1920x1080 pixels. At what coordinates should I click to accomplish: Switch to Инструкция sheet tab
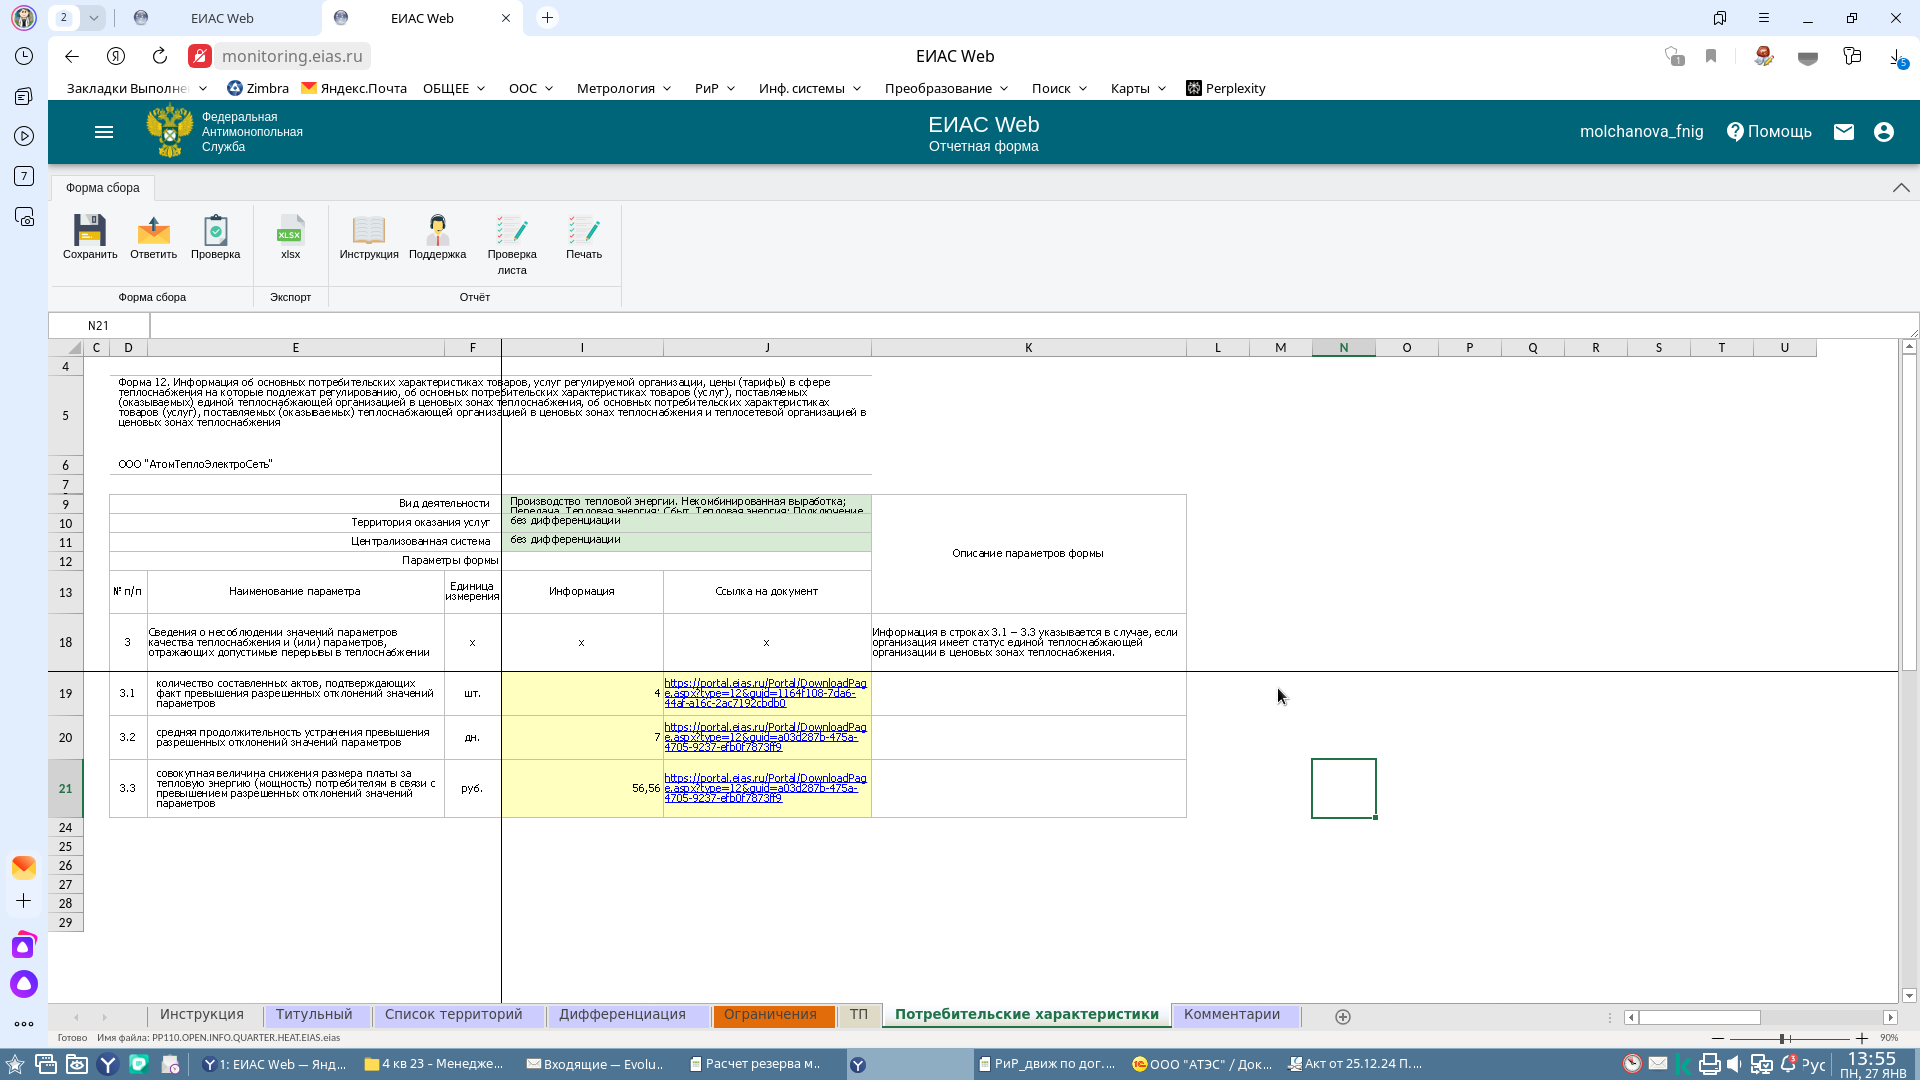click(x=202, y=1015)
